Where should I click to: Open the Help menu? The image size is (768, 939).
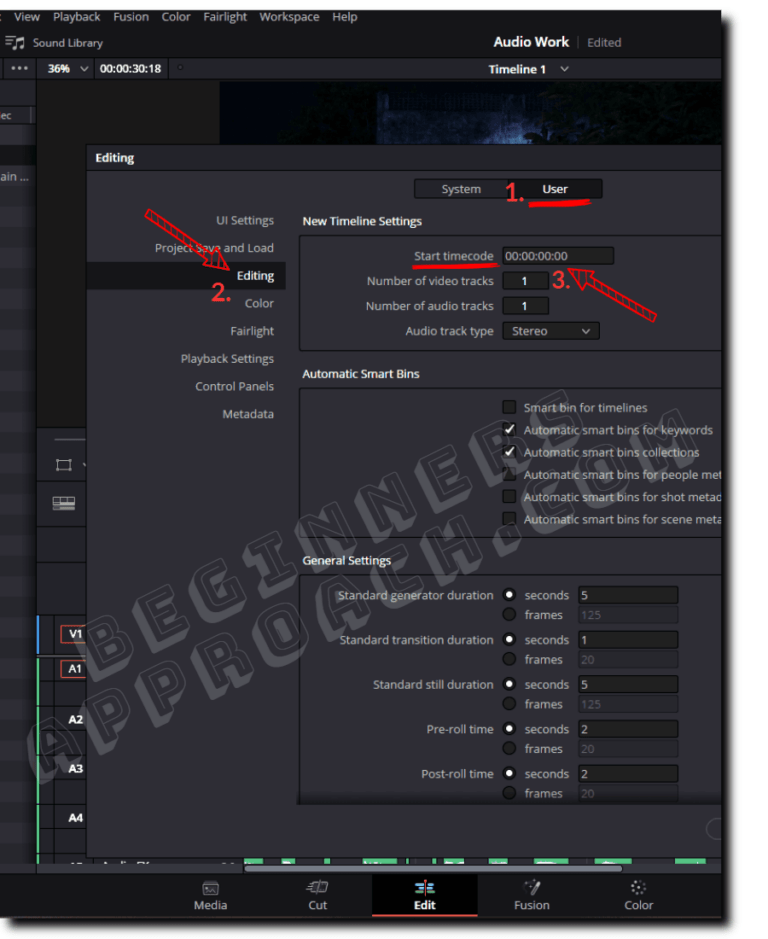tap(344, 17)
